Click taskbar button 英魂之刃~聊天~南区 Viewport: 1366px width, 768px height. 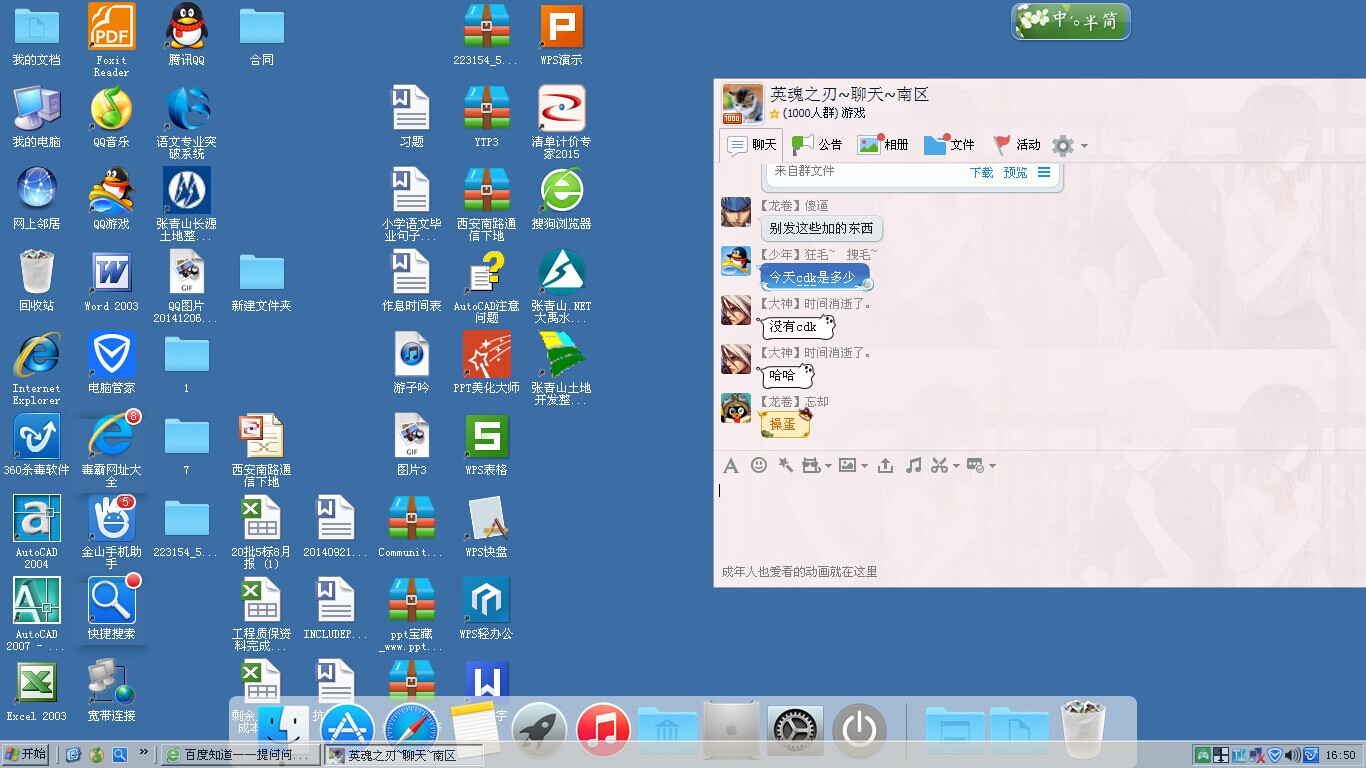(403, 755)
